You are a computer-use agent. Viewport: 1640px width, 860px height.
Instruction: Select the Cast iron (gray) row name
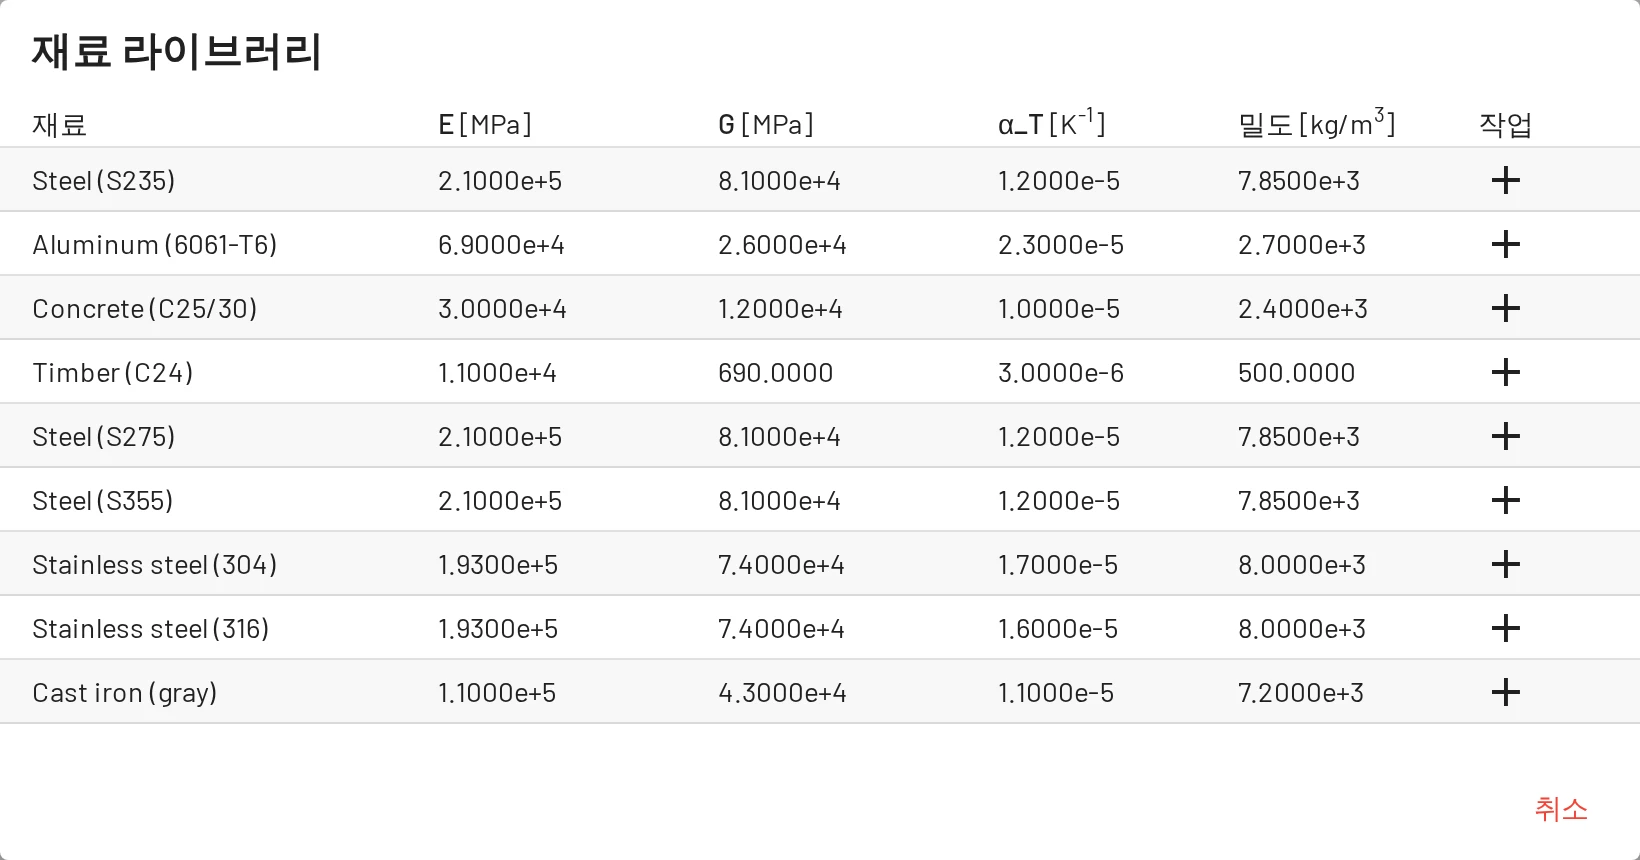pyautogui.click(x=125, y=693)
